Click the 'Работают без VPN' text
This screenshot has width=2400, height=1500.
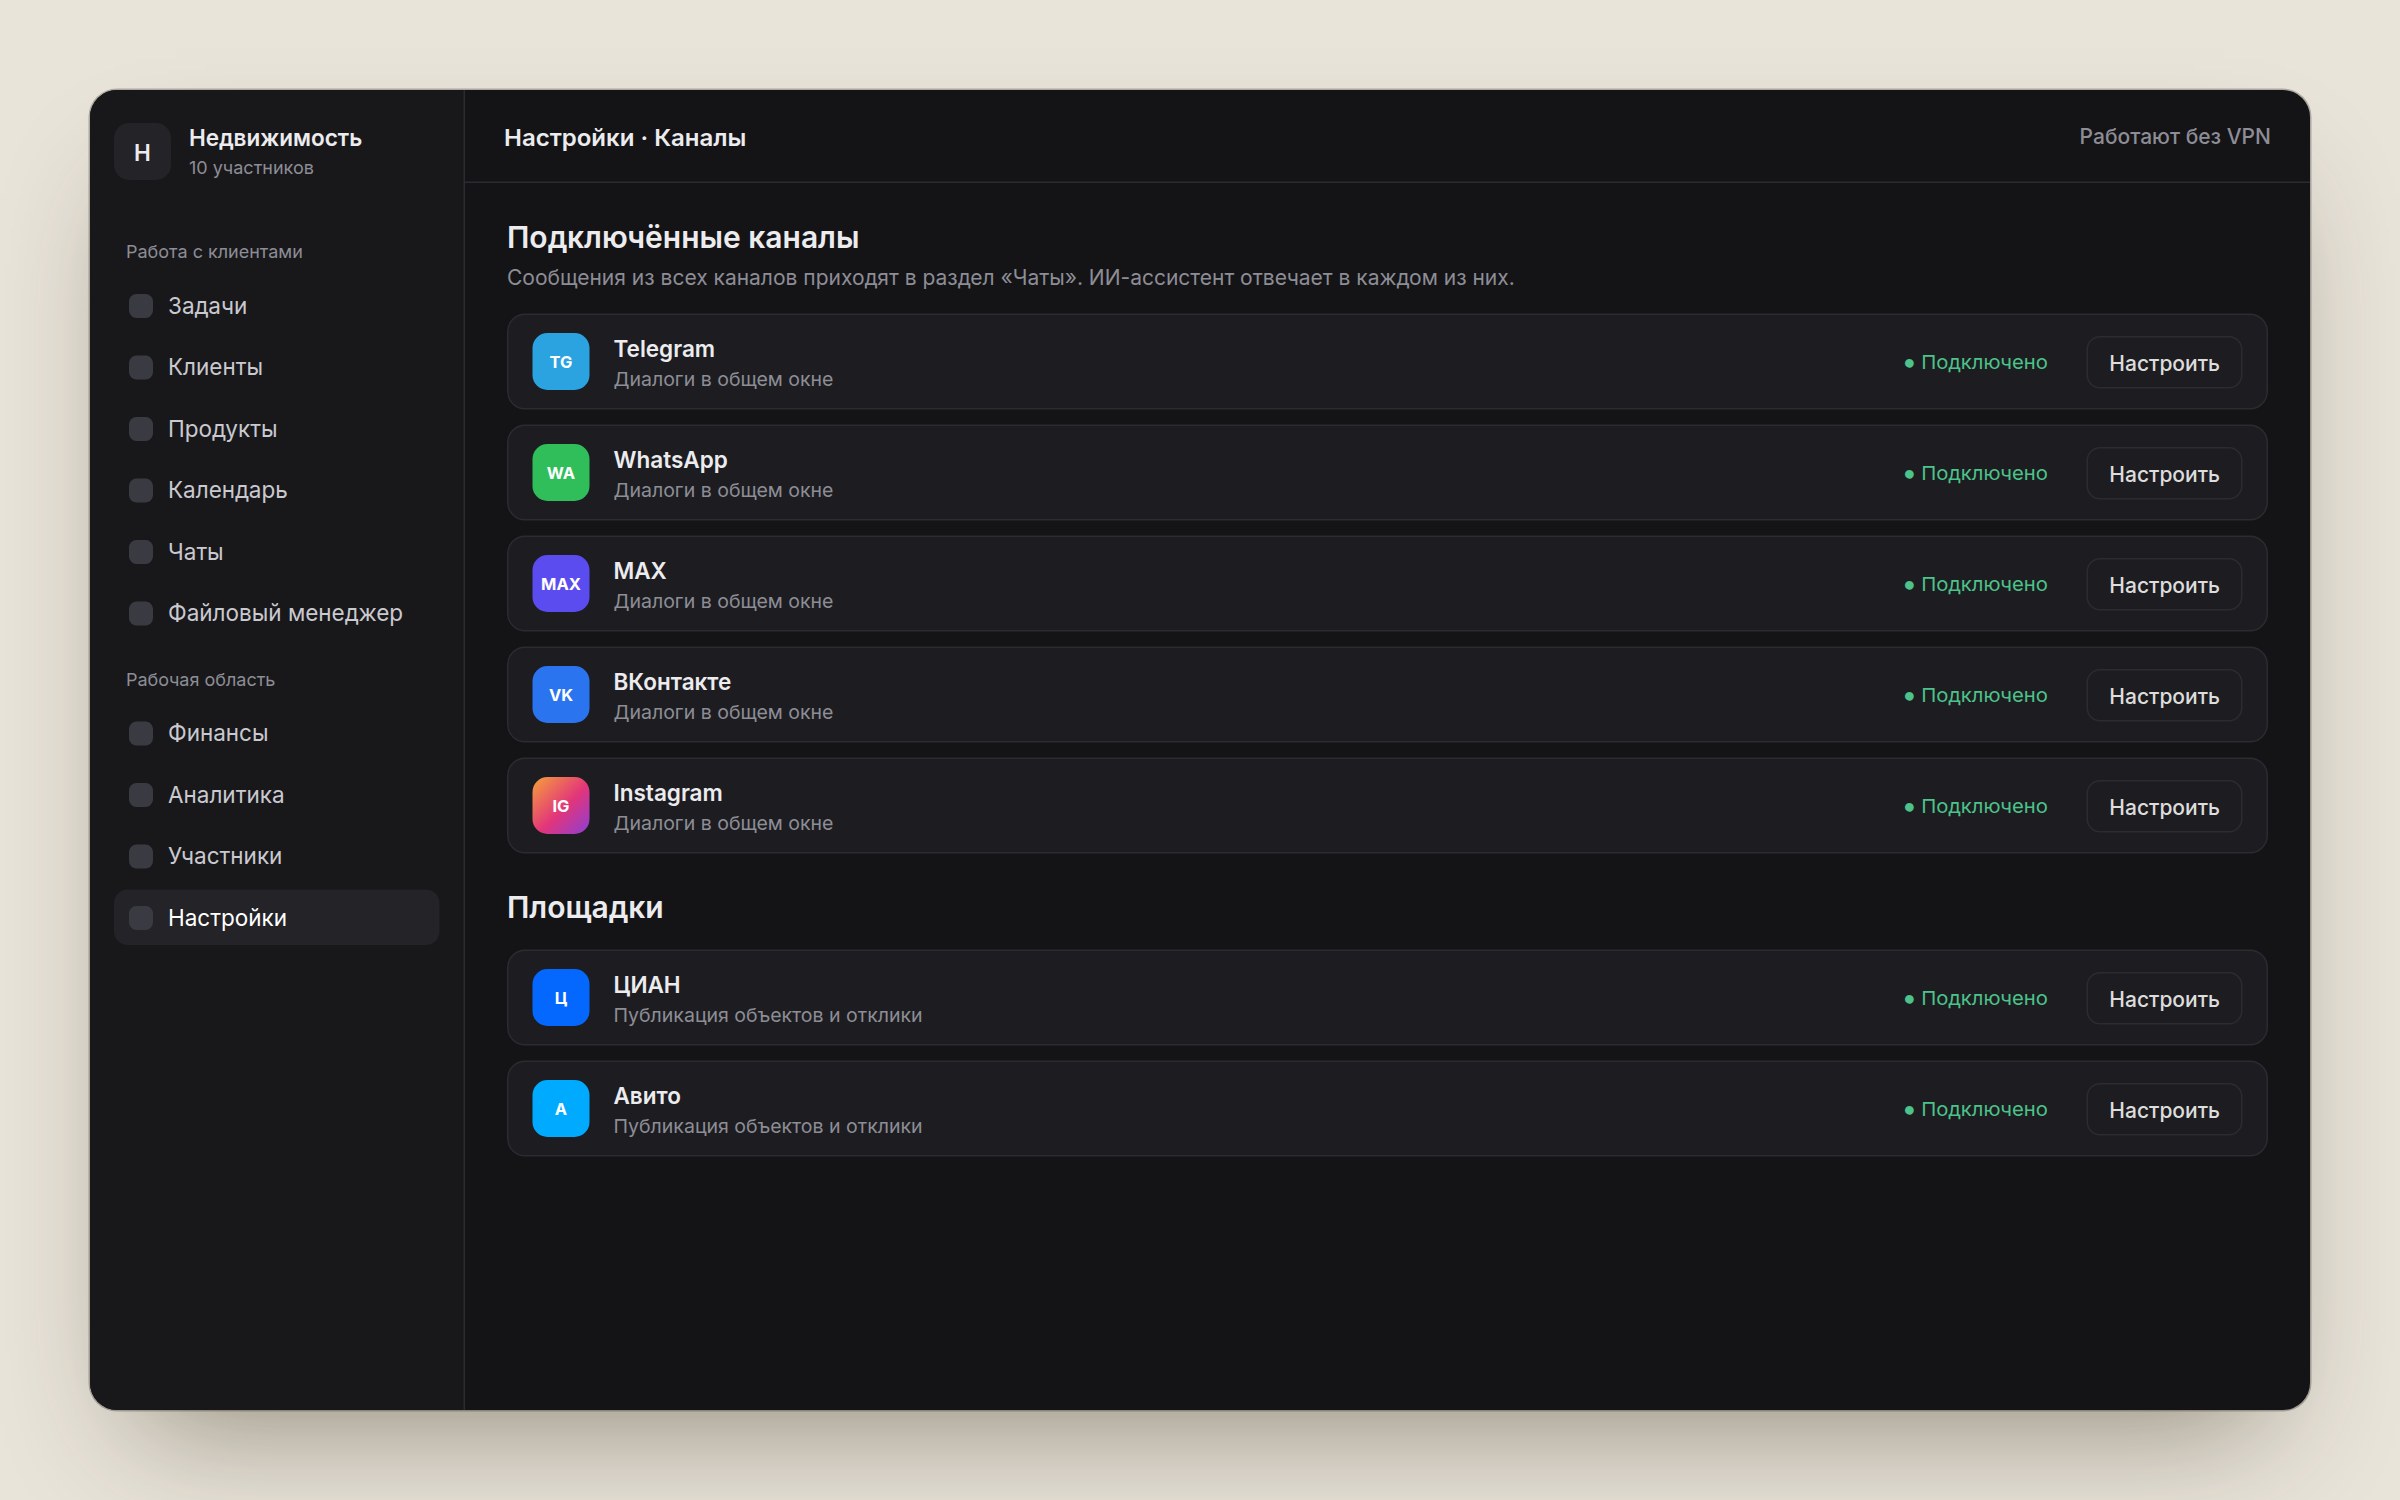pos(2174,136)
